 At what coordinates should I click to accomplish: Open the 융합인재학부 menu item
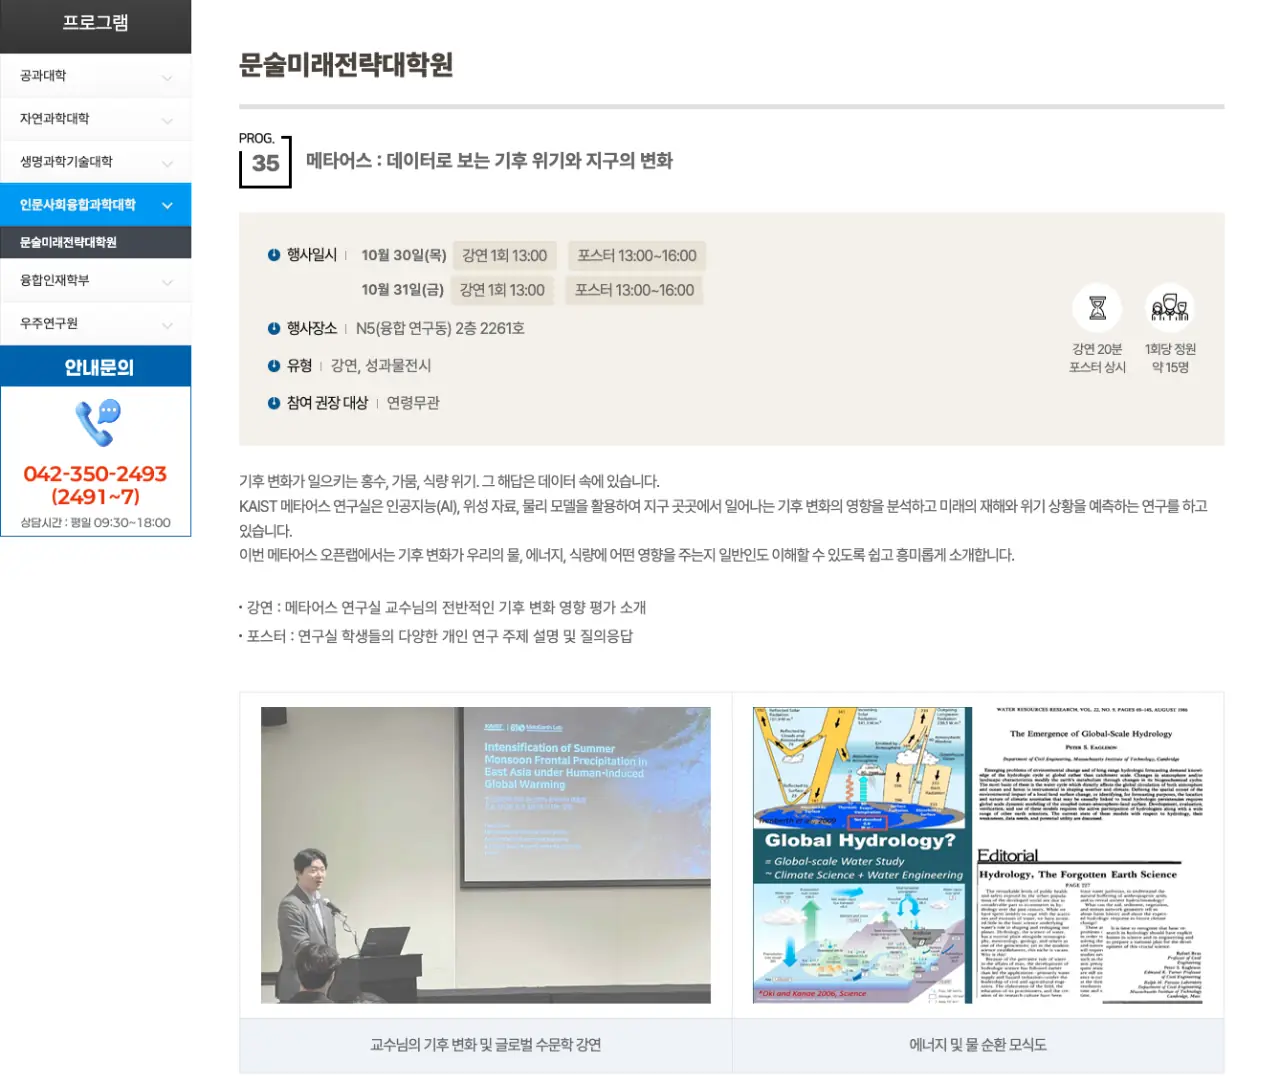pos(95,281)
